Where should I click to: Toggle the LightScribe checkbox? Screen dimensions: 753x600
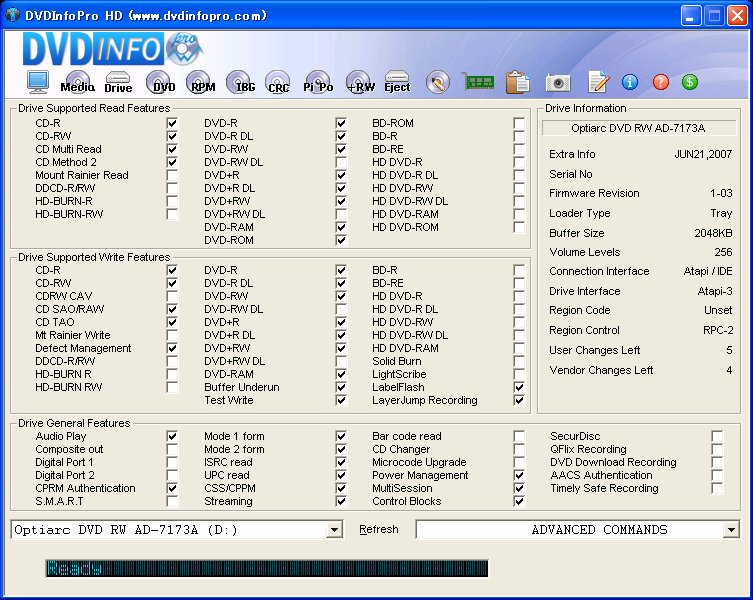coord(519,374)
